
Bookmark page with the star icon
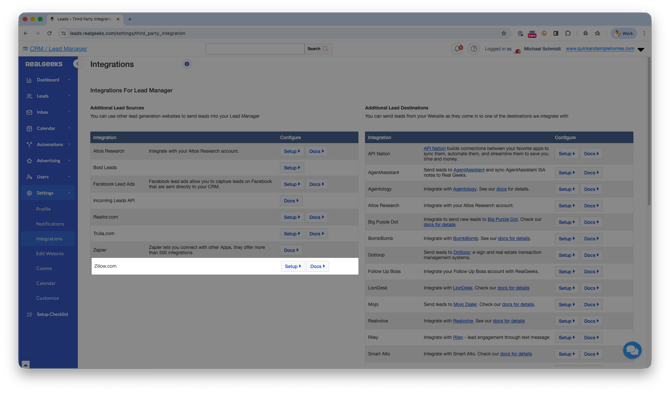pyautogui.click(x=504, y=33)
